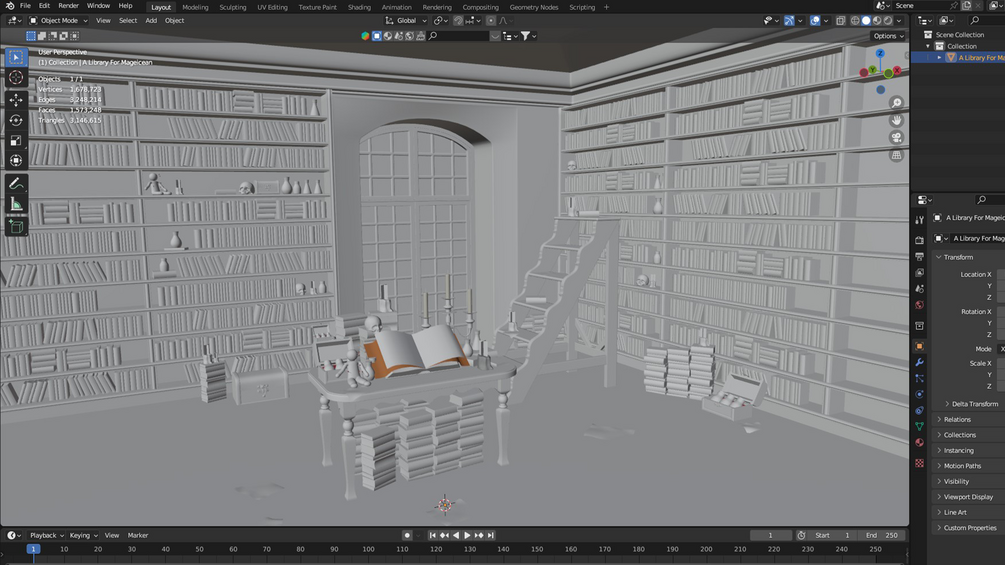Switch perspective/orthographic grid icon
The width and height of the screenshot is (1005, 565).
pos(896,155)
